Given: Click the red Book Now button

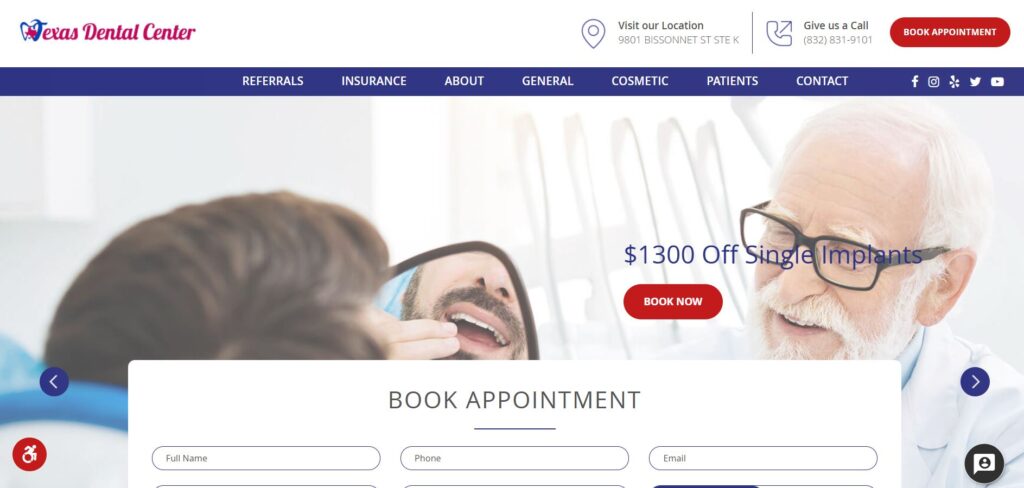Looking at the screenshot, I should (x=673, y=301).
